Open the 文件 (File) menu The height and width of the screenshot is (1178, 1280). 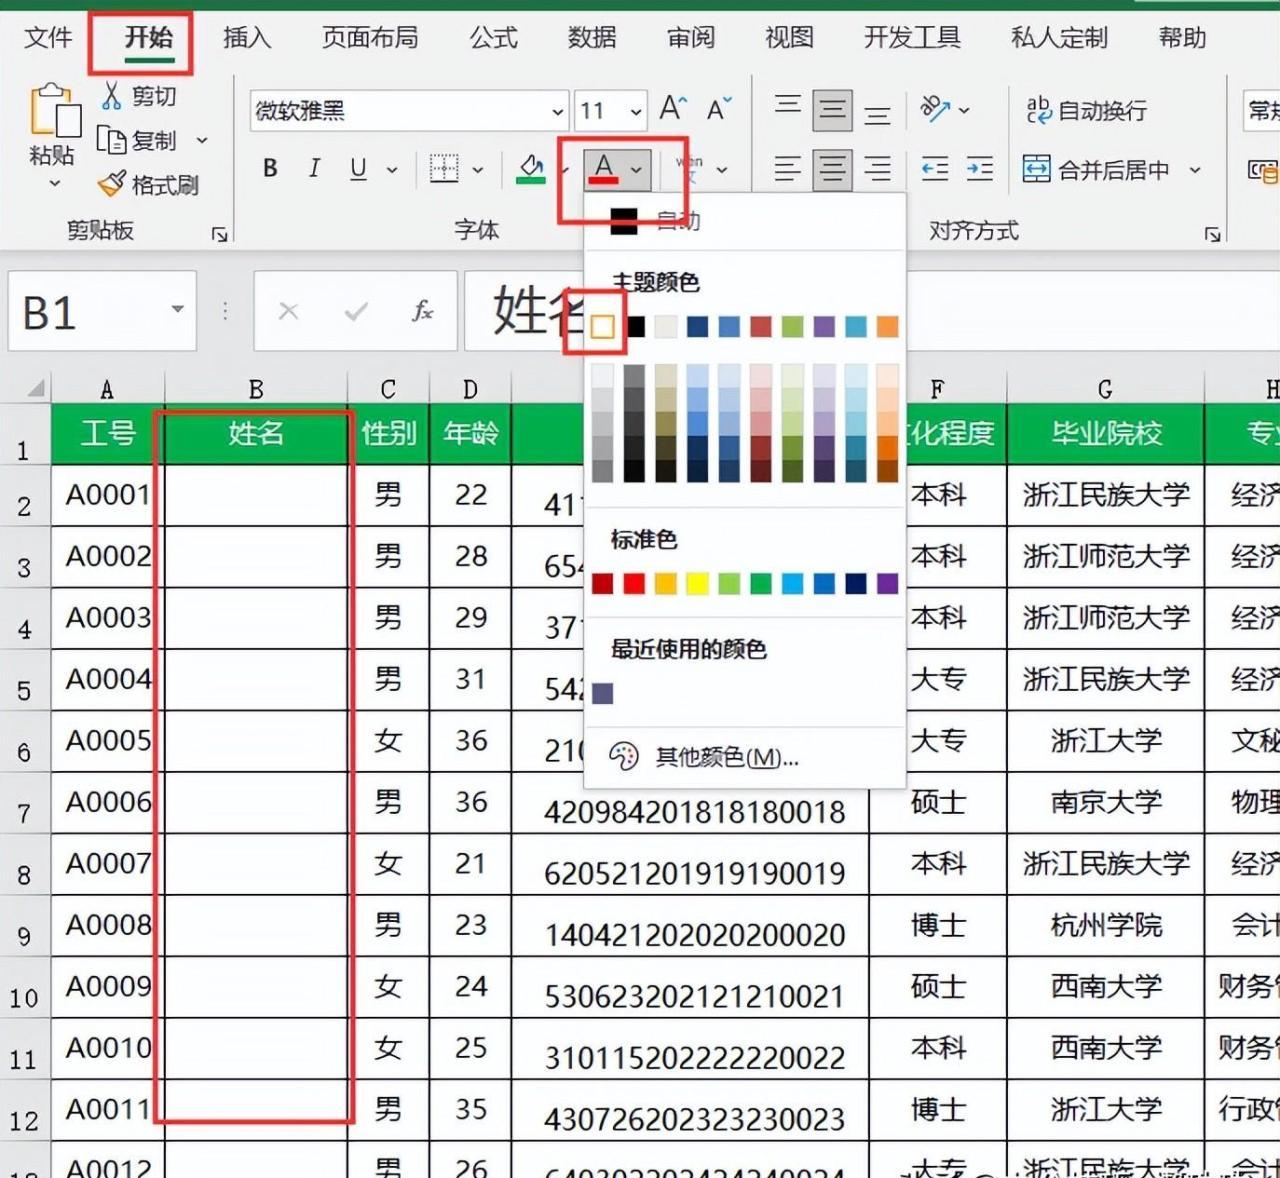coord(48,37)
